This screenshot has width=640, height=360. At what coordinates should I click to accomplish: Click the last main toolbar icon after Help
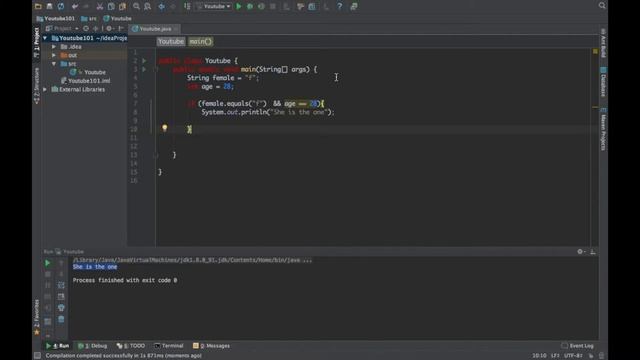tap(354, 6)
